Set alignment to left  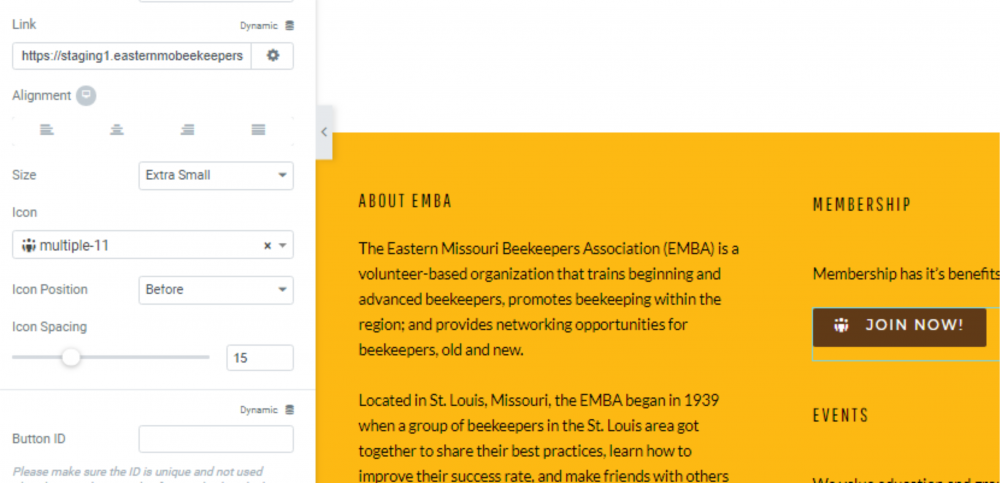pyautogui.click(x=47, y=130)
